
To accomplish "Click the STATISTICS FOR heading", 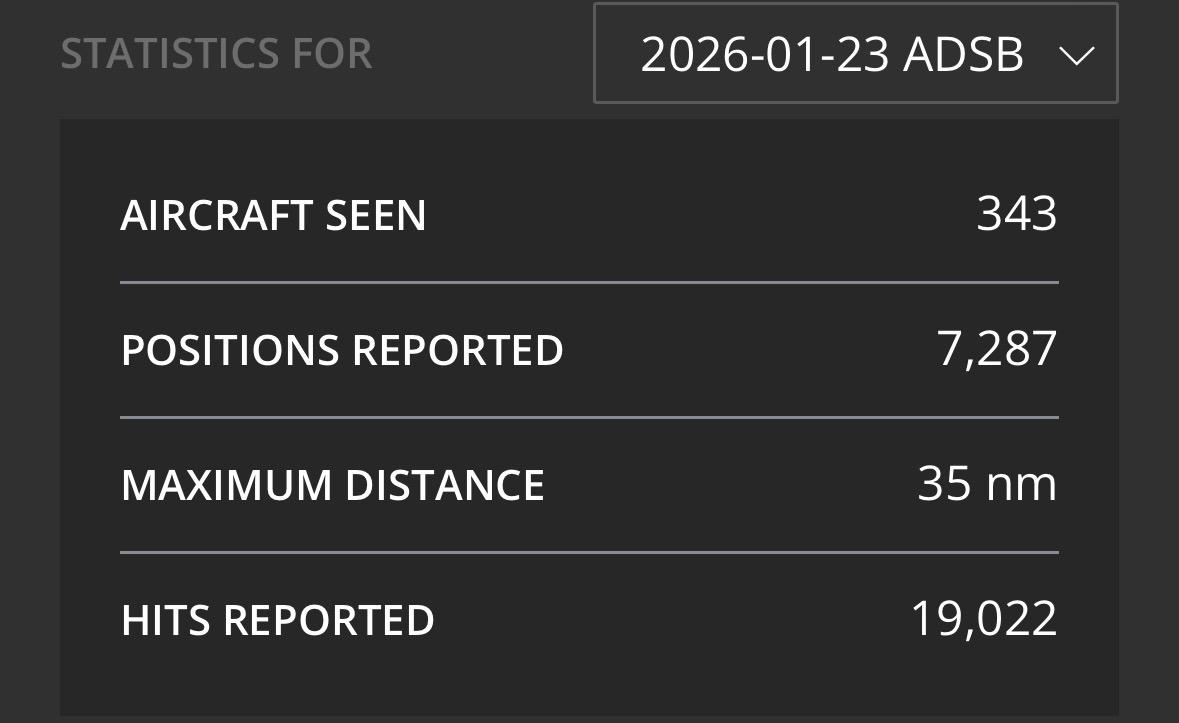I will pyautogui.click(x=216, y=54).
